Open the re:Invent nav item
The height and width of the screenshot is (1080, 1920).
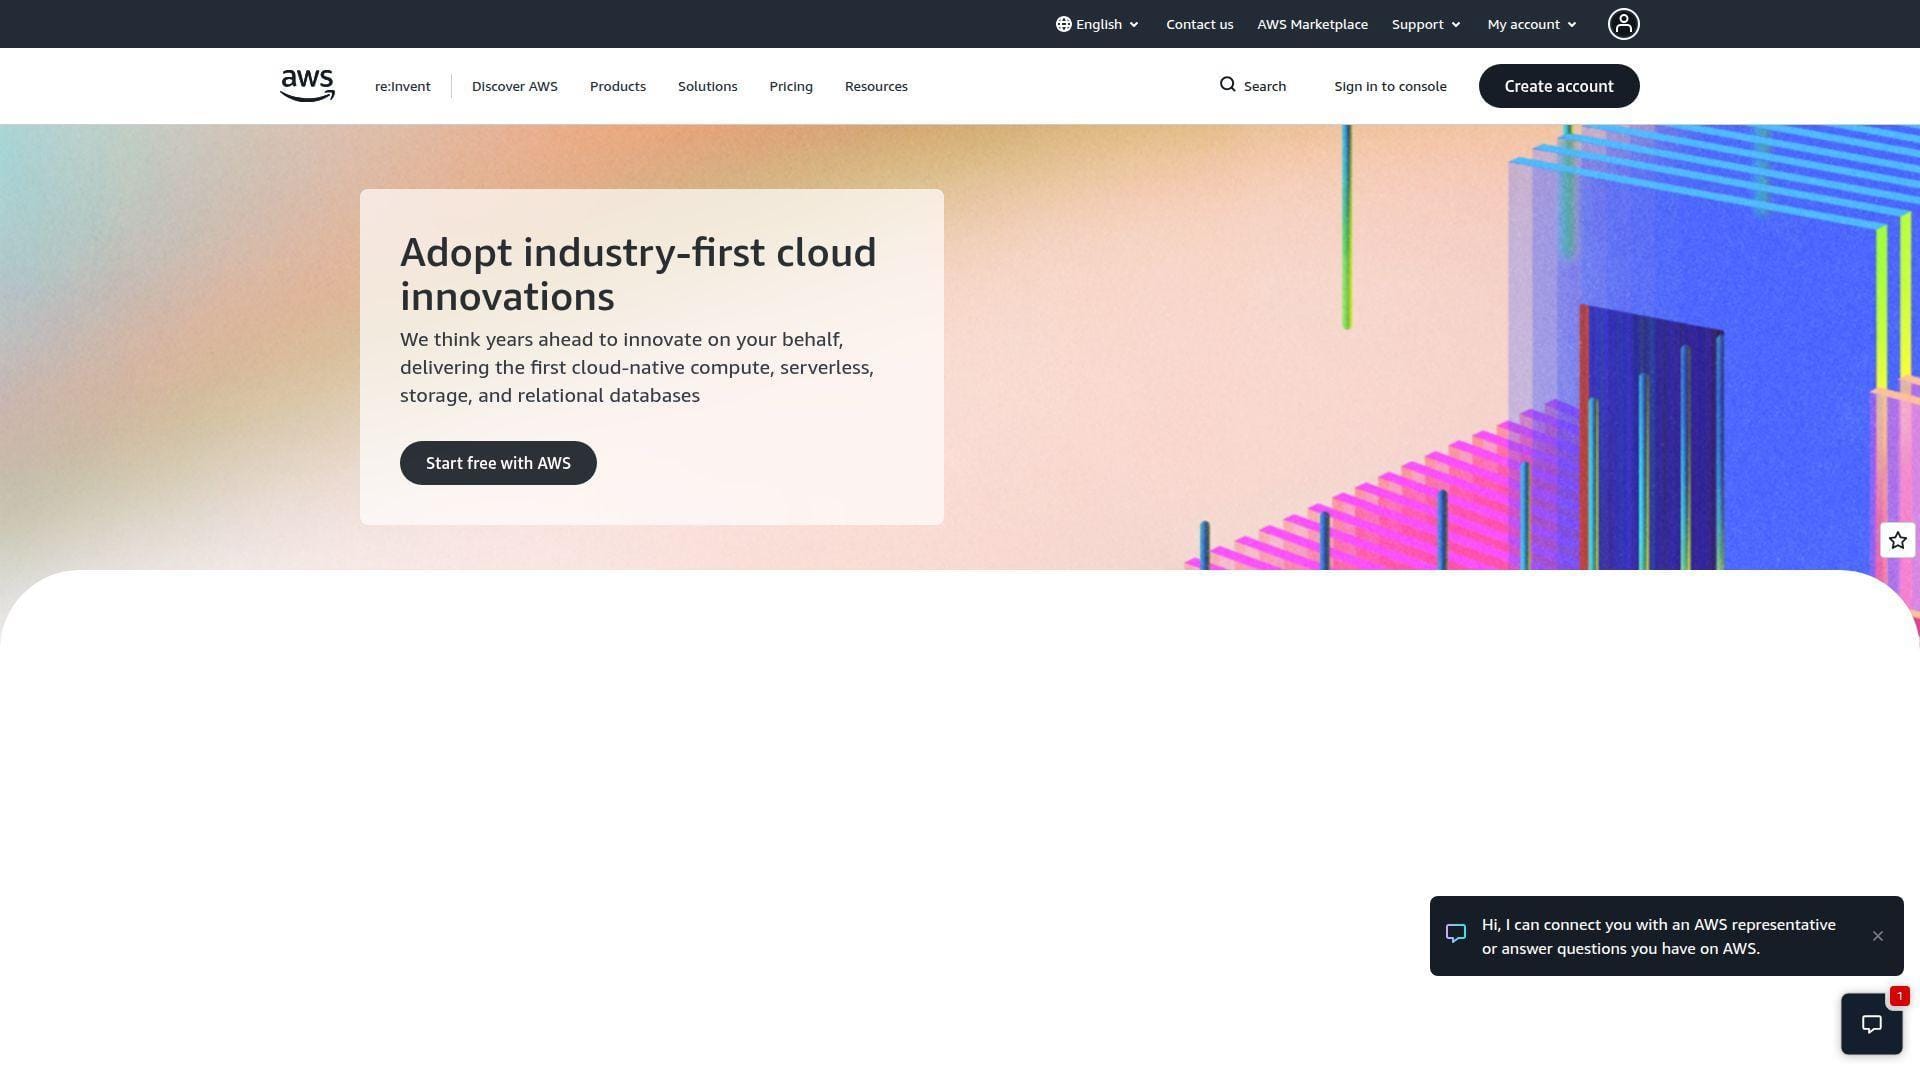click(402, 86)
